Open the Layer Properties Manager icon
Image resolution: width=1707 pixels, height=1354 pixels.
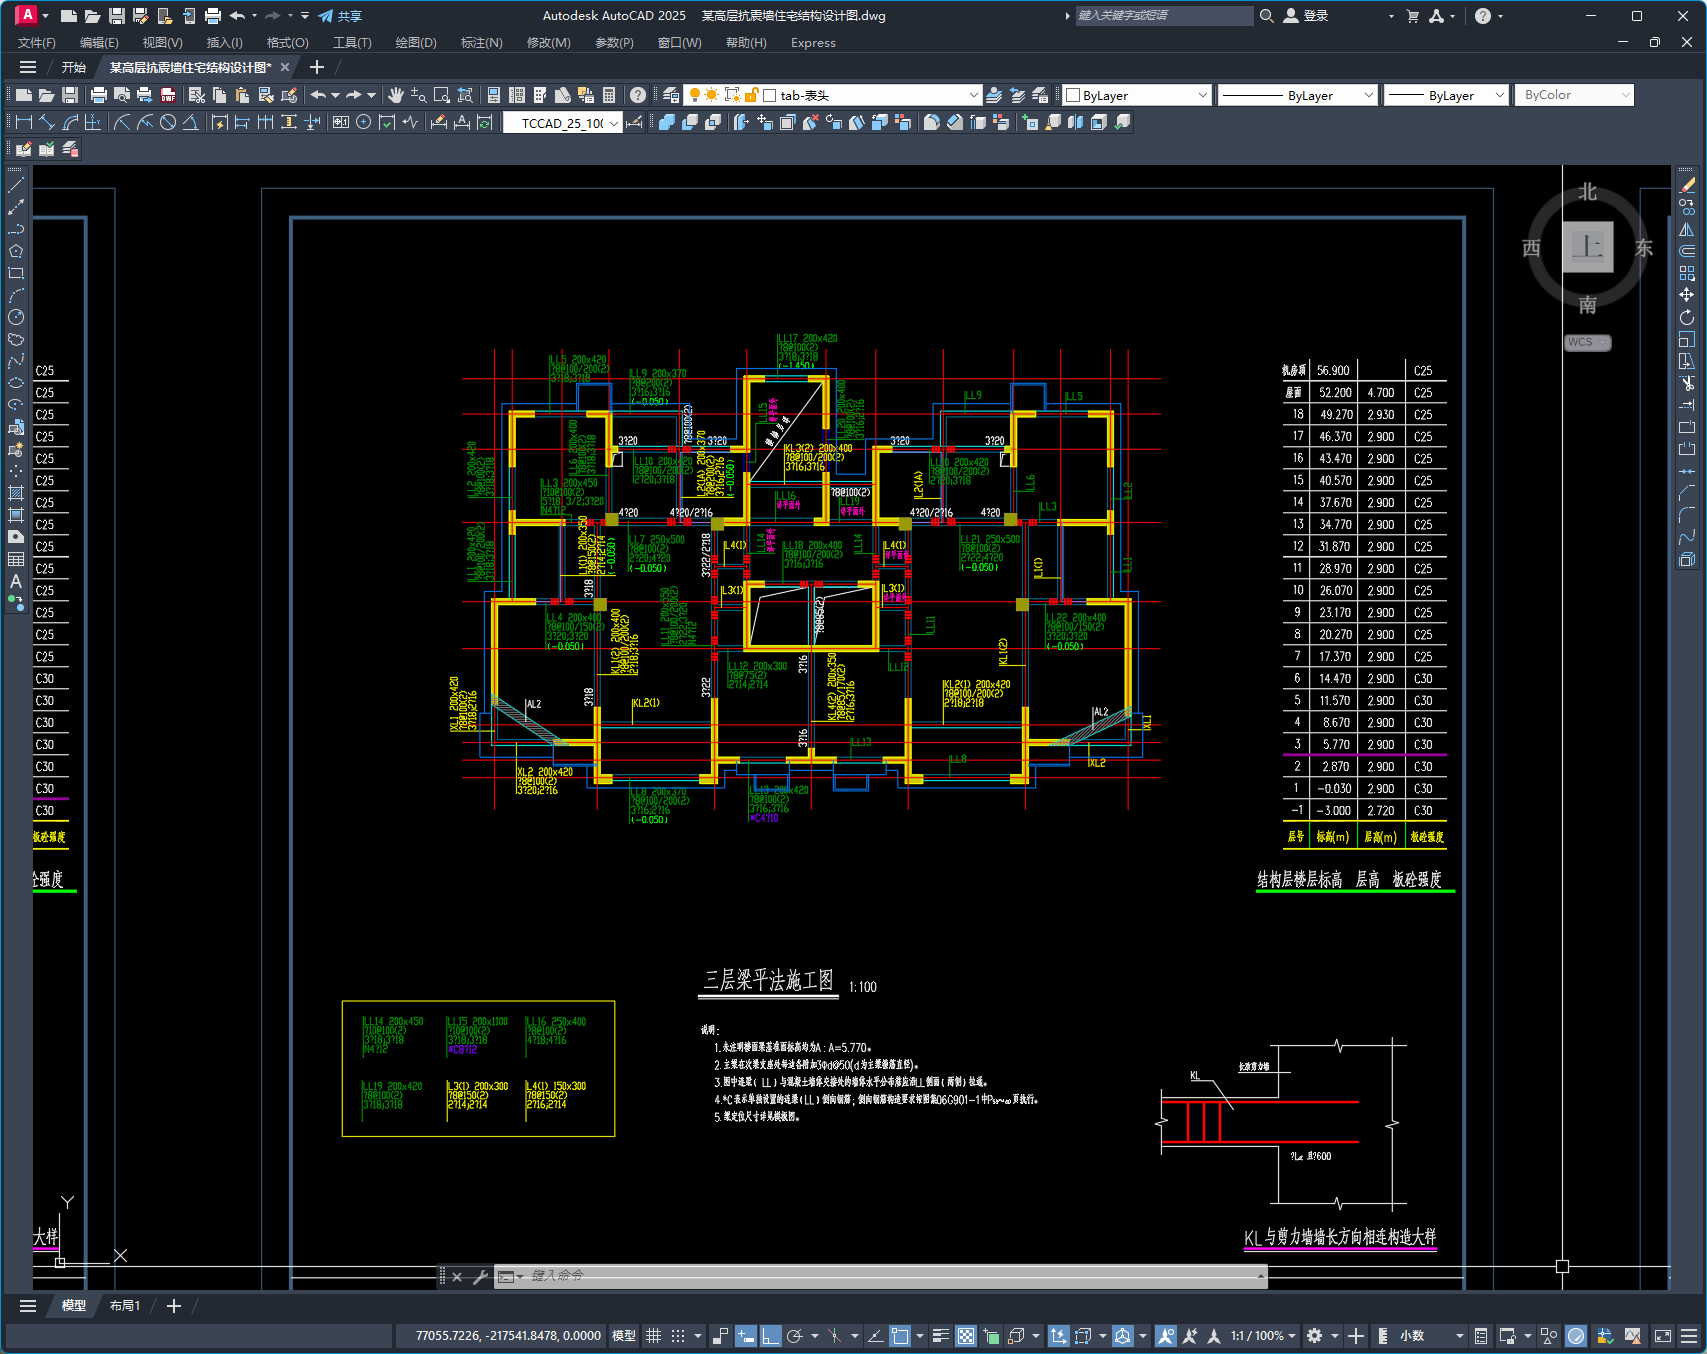click(671, 95)
